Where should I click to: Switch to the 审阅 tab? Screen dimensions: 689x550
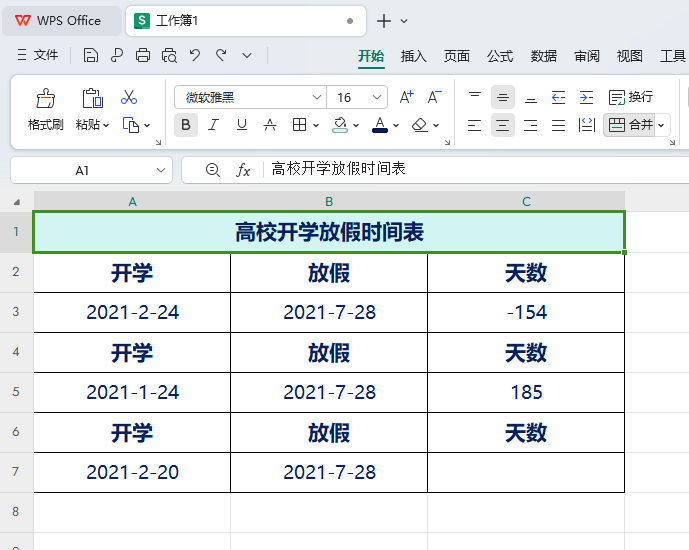(x=587, y=56)
